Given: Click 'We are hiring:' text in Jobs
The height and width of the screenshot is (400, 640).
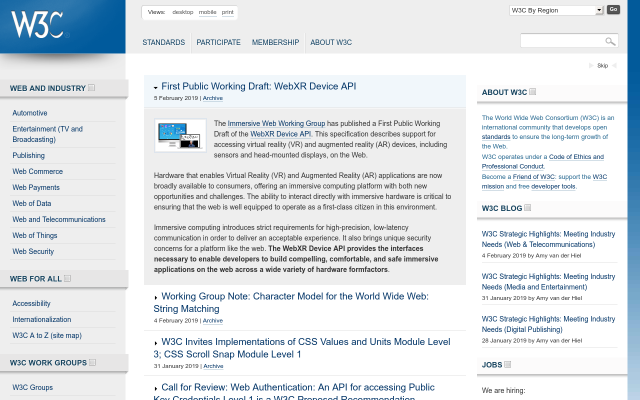Looking at the screenshot, I should pos(503,390).
